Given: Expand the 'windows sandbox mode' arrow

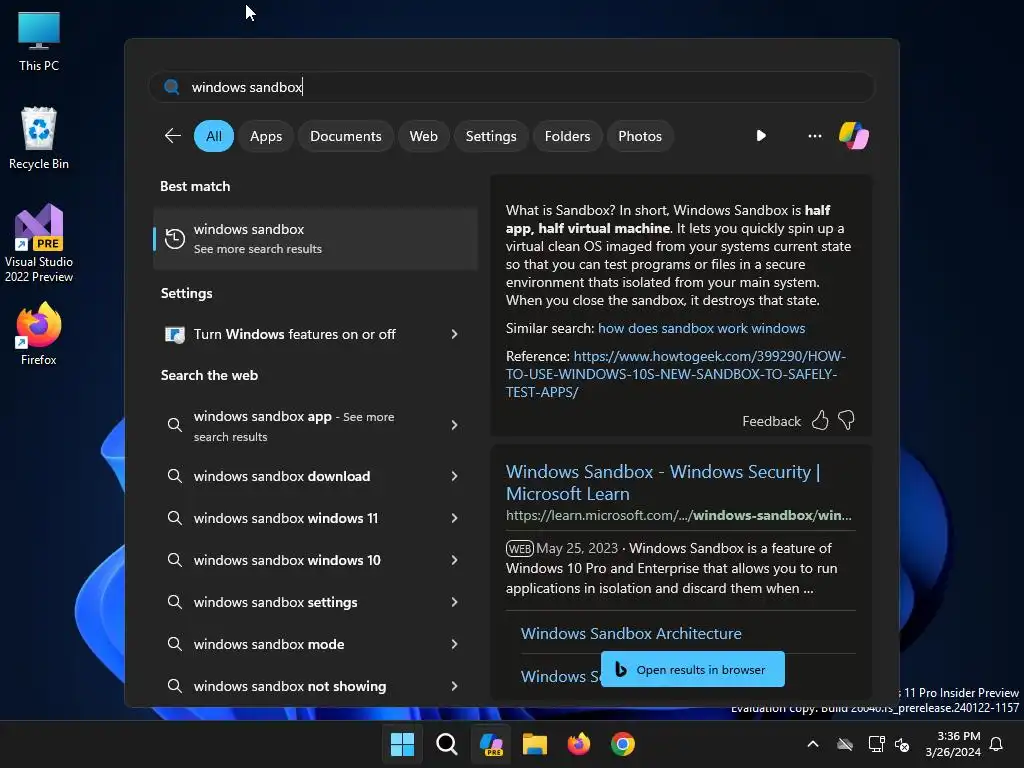Looking at the screenshot, I should coord(455,644).
